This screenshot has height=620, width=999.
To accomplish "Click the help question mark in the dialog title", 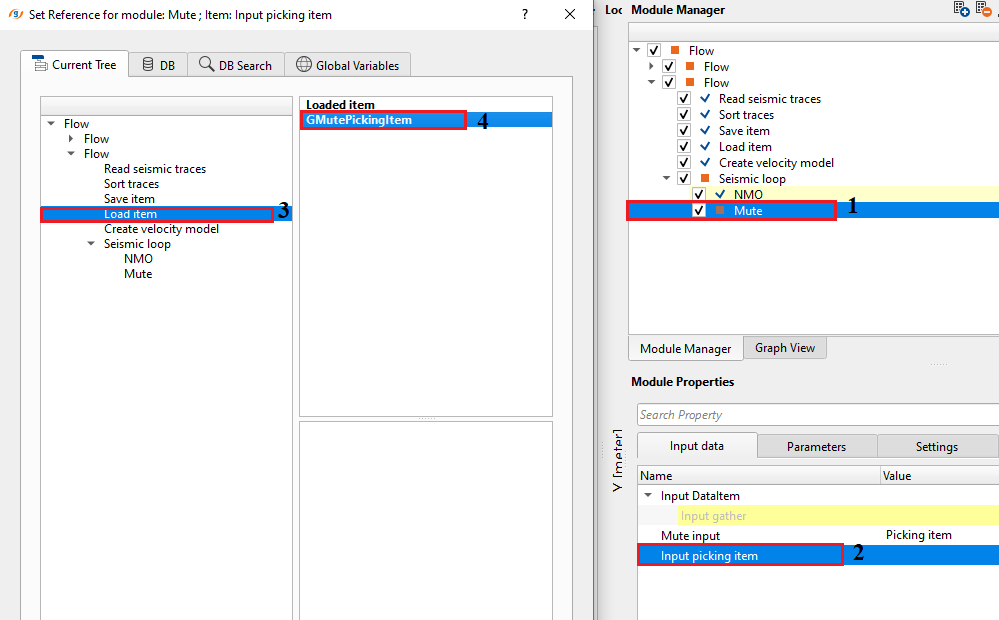I will [526, 14].
